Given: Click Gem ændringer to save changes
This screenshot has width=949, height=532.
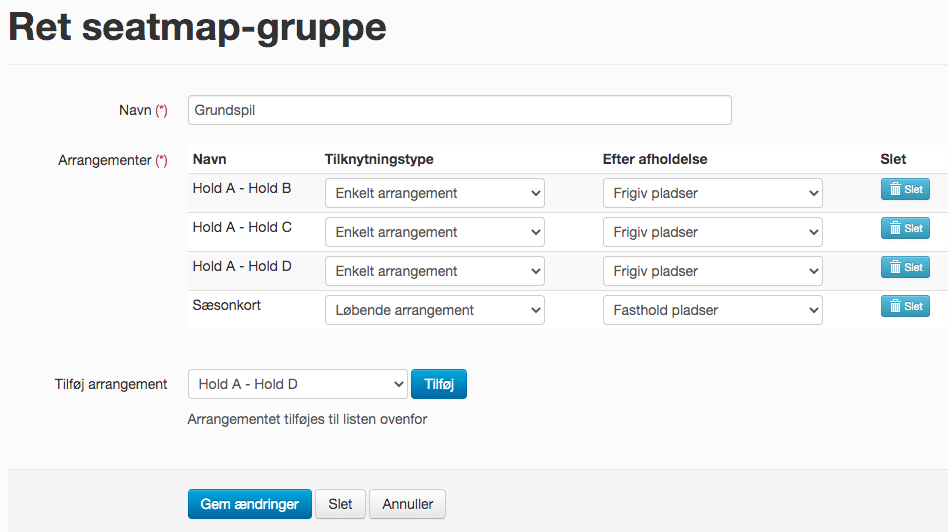Looking at the screenshot, I should (x=249, y=504).
